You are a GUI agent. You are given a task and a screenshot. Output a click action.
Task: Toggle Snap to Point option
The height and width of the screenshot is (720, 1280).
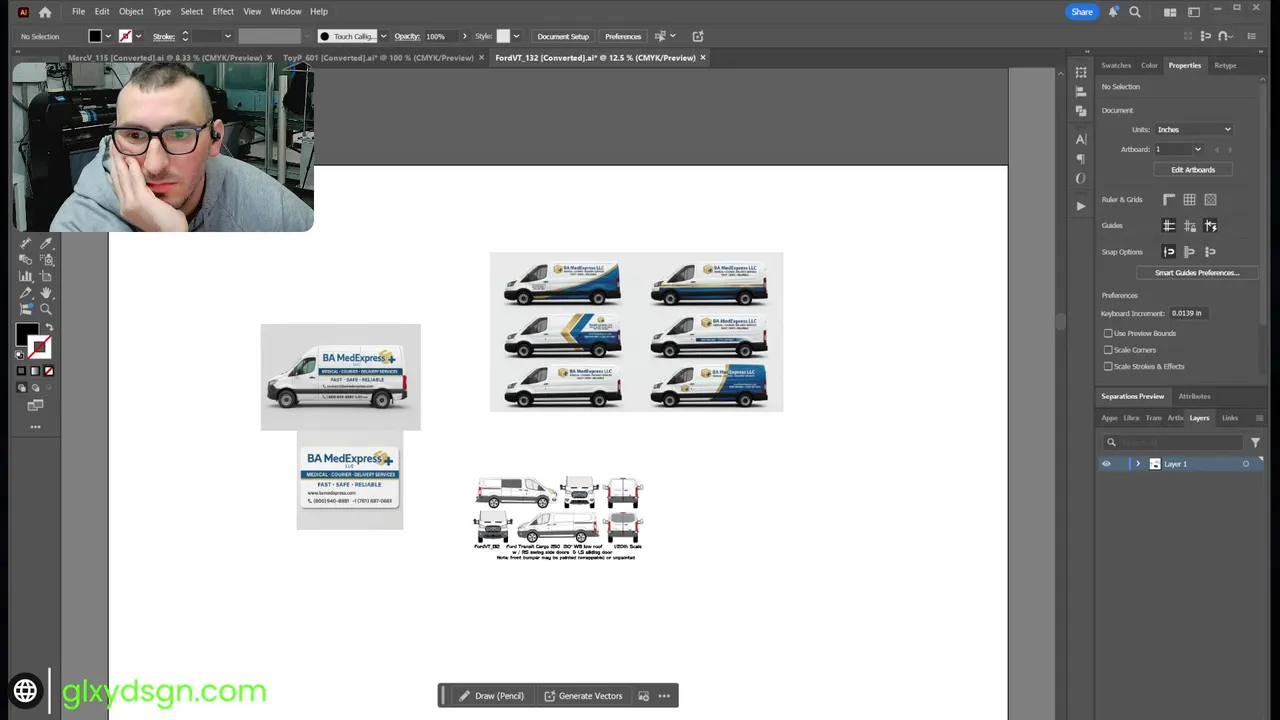pyautogui.click(x=1169, y=252)
